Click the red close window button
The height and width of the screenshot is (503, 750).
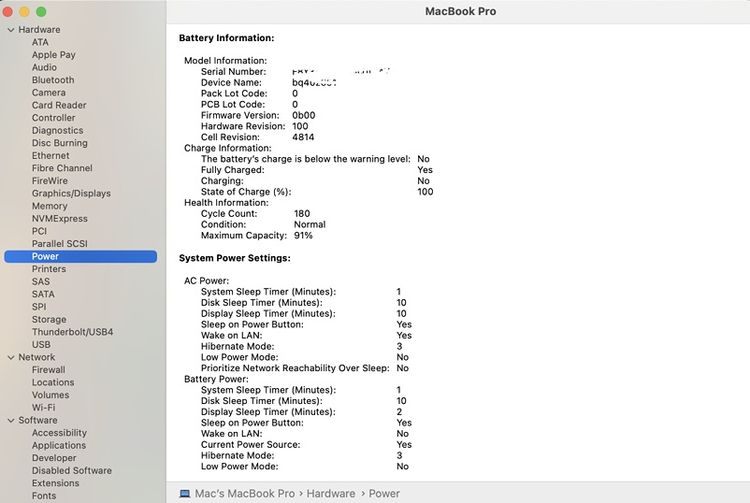point(7,11)
